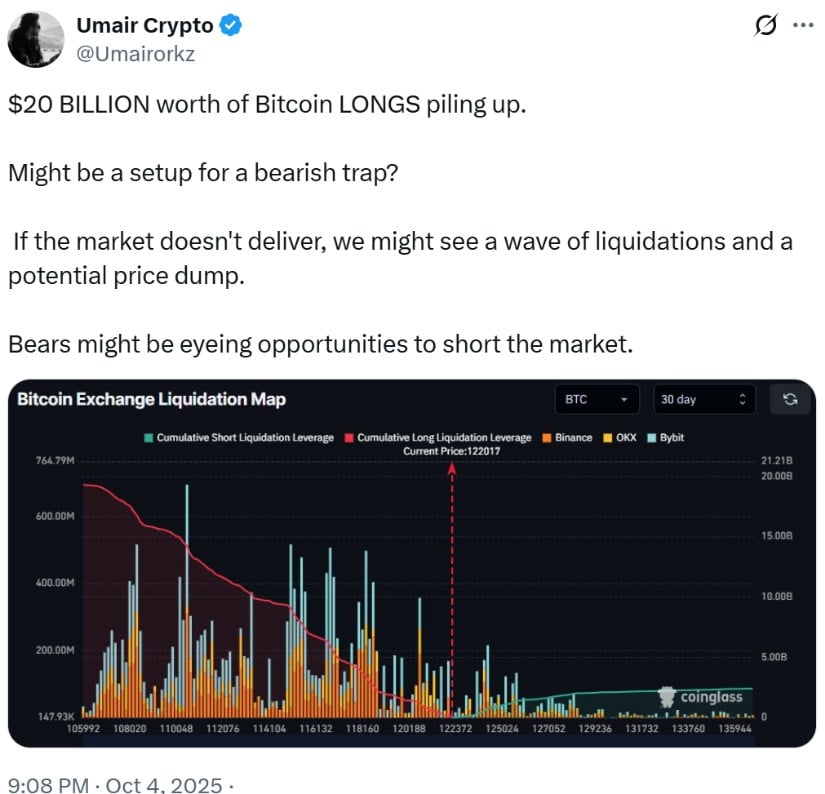Hide the OKX legend series

[619, 438]
